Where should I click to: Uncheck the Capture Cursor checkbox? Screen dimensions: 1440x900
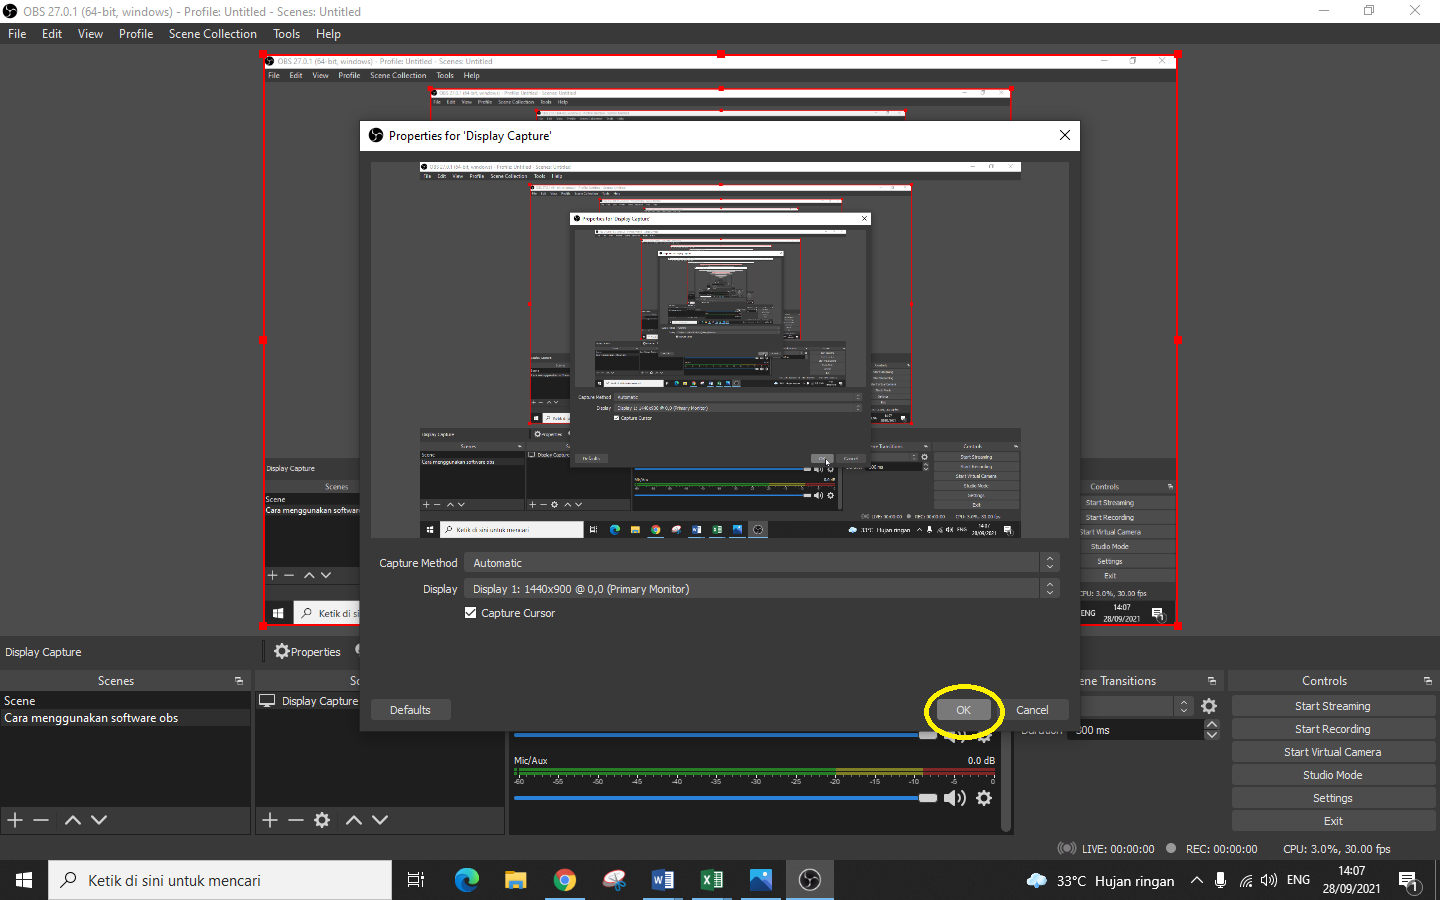click(471, 613)
